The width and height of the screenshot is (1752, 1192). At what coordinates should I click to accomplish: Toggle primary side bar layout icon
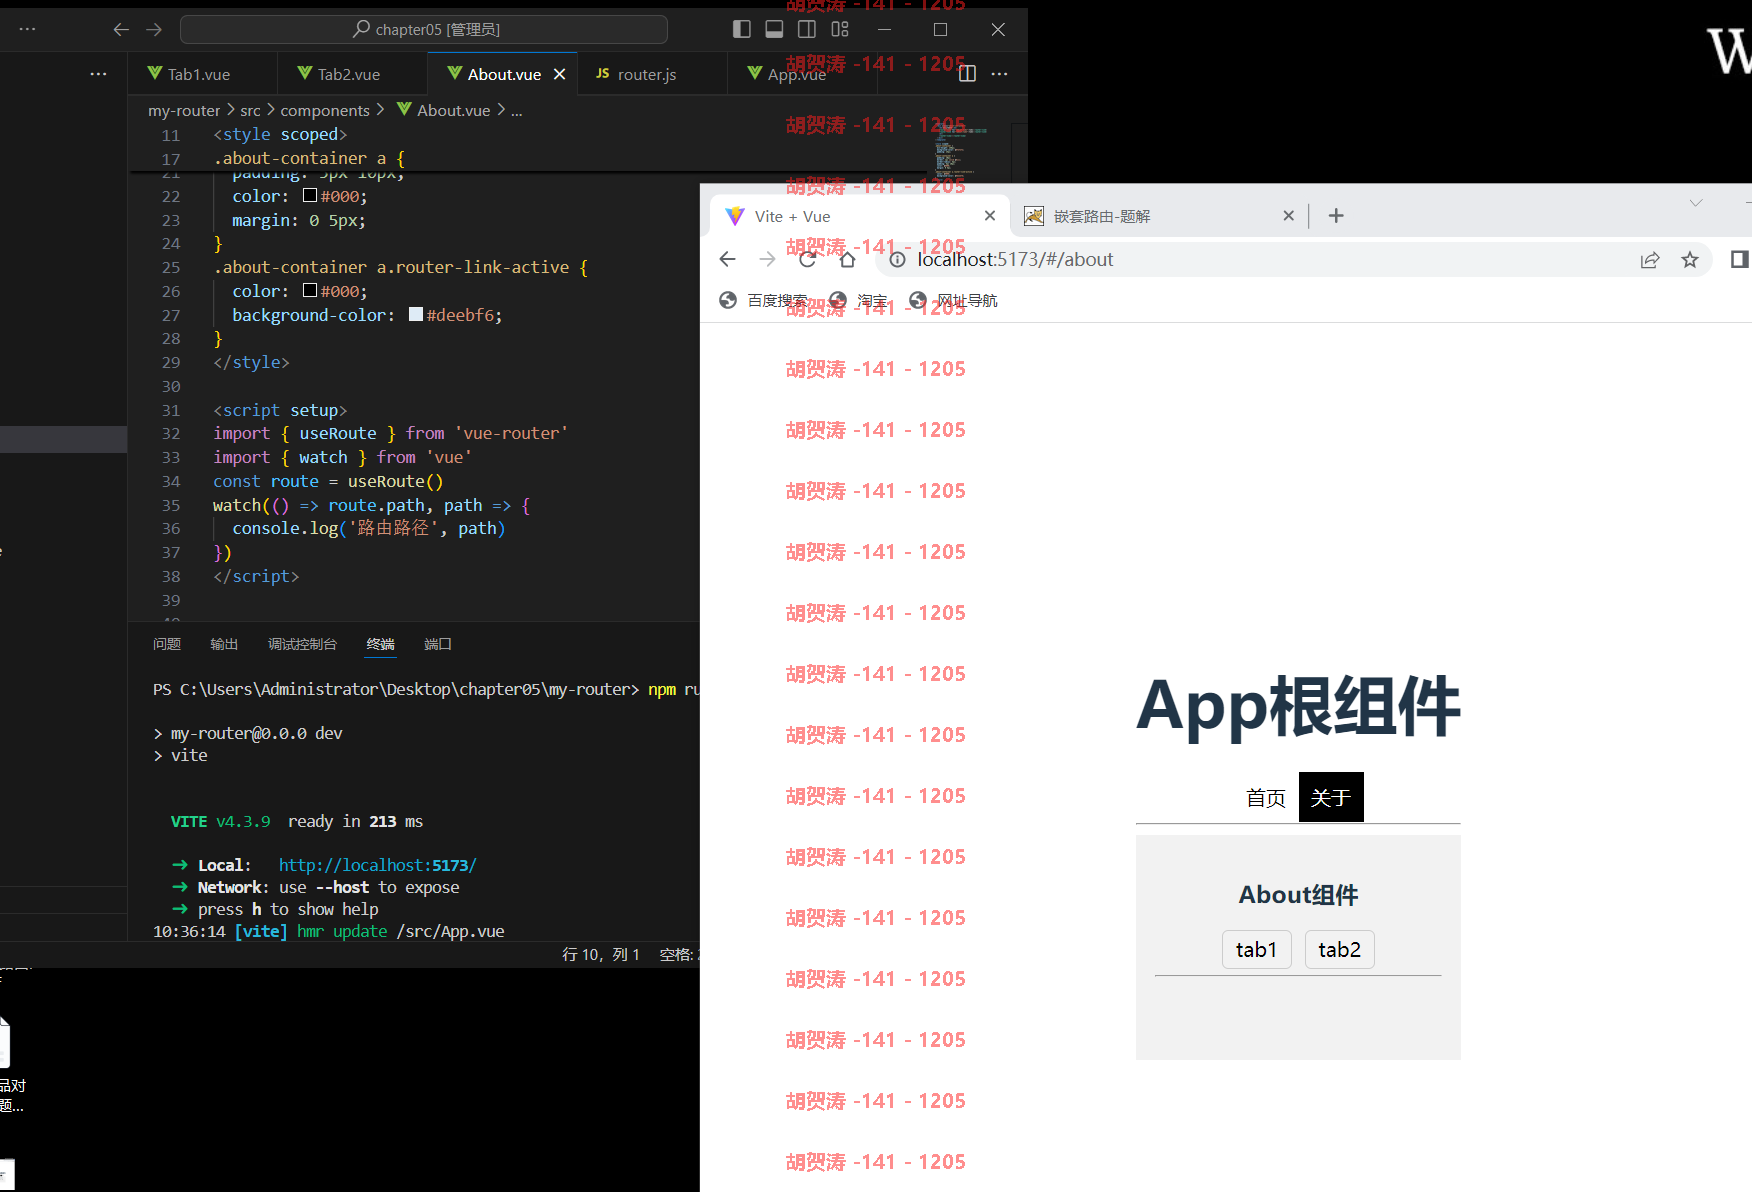(742, 29)
